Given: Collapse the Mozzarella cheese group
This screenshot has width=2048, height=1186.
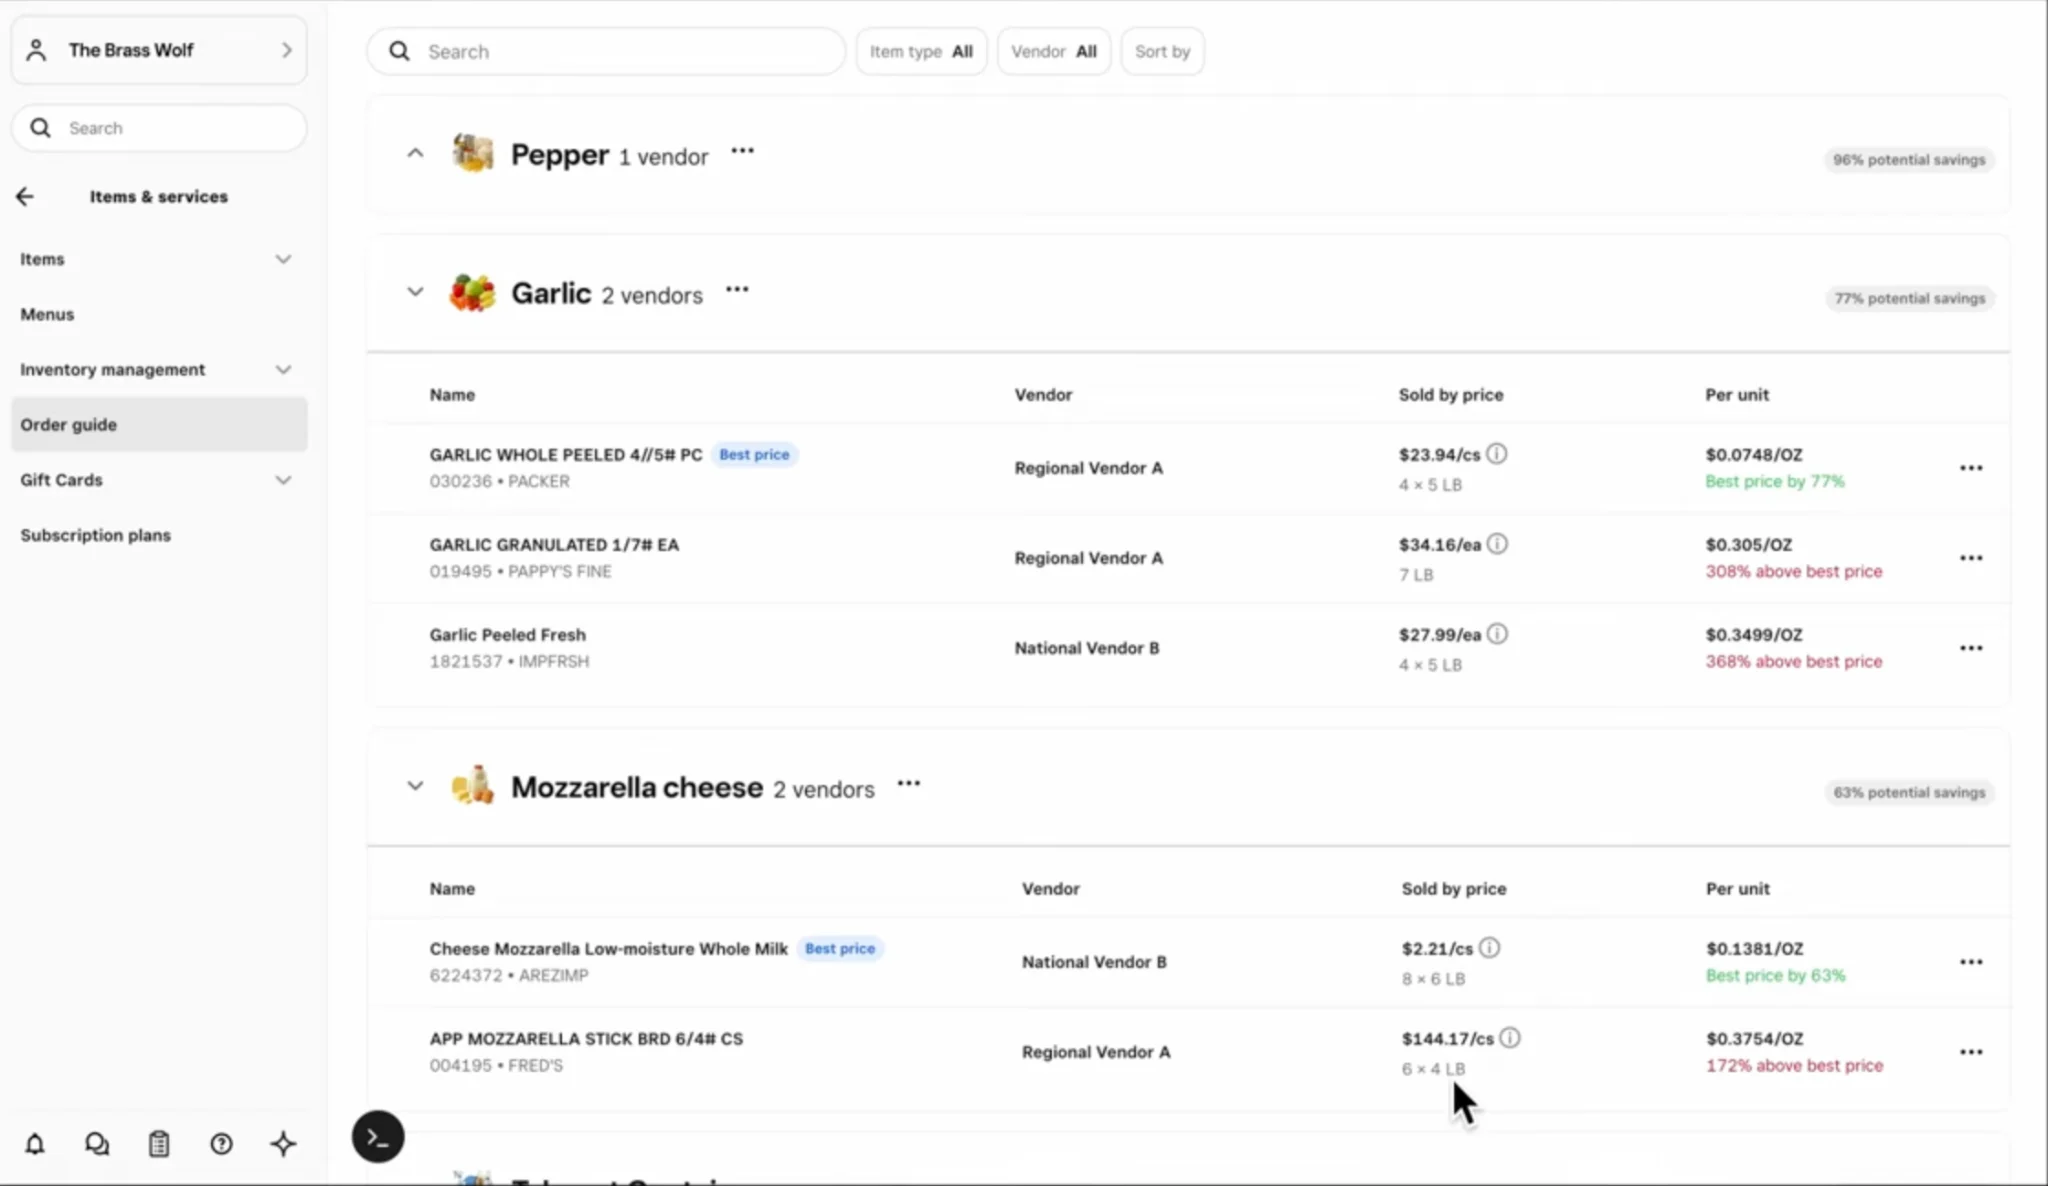Looking at the screenshot, I should (415, 786).
